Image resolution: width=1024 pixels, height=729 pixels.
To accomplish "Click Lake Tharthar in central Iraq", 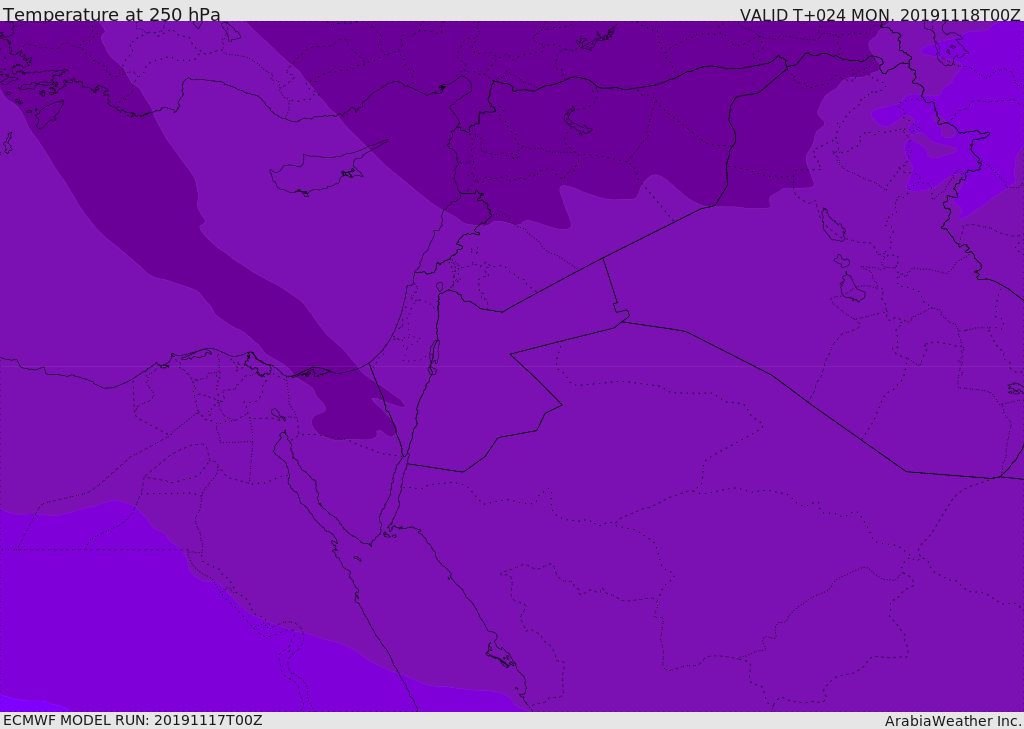I will click(832, 225).
